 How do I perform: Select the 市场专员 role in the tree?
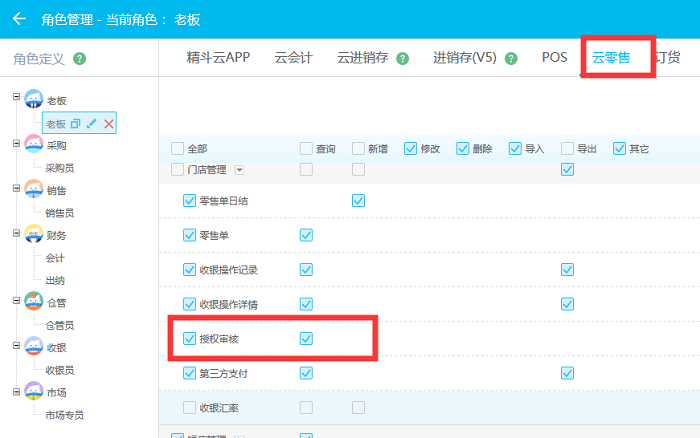[x=64, y=415]
